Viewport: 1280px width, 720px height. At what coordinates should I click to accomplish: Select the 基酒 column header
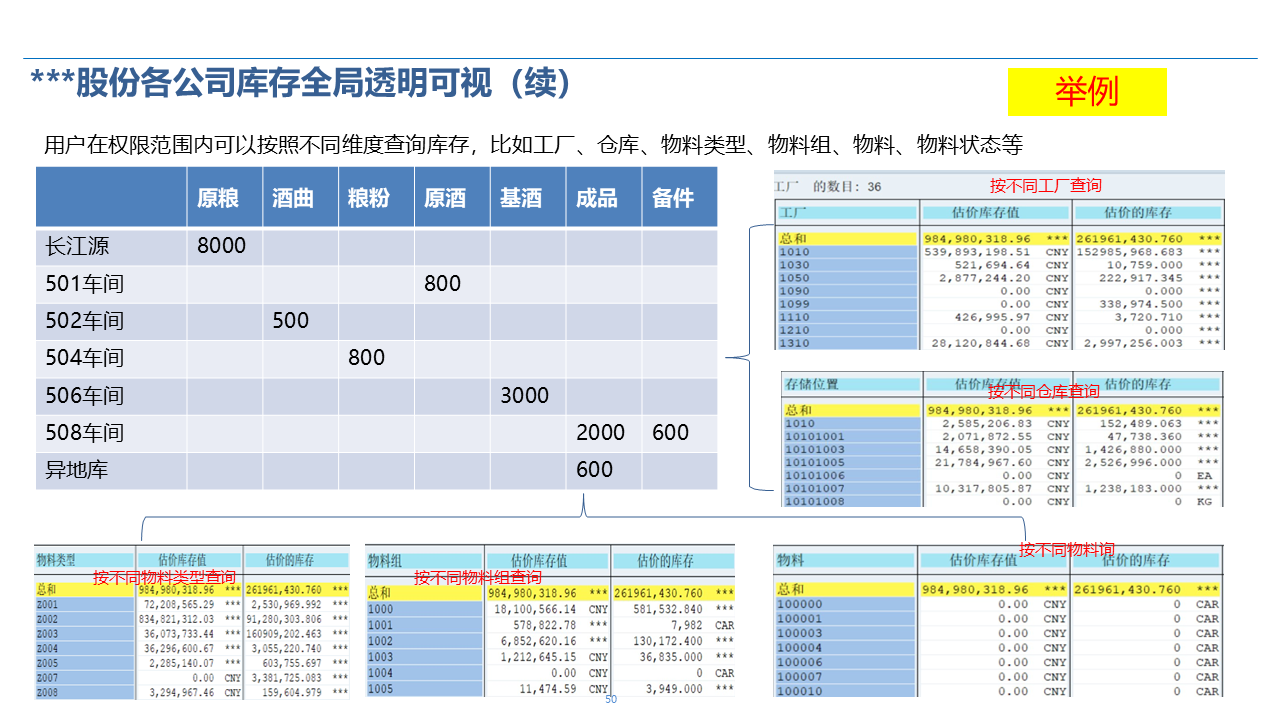(x=521, y=198)
